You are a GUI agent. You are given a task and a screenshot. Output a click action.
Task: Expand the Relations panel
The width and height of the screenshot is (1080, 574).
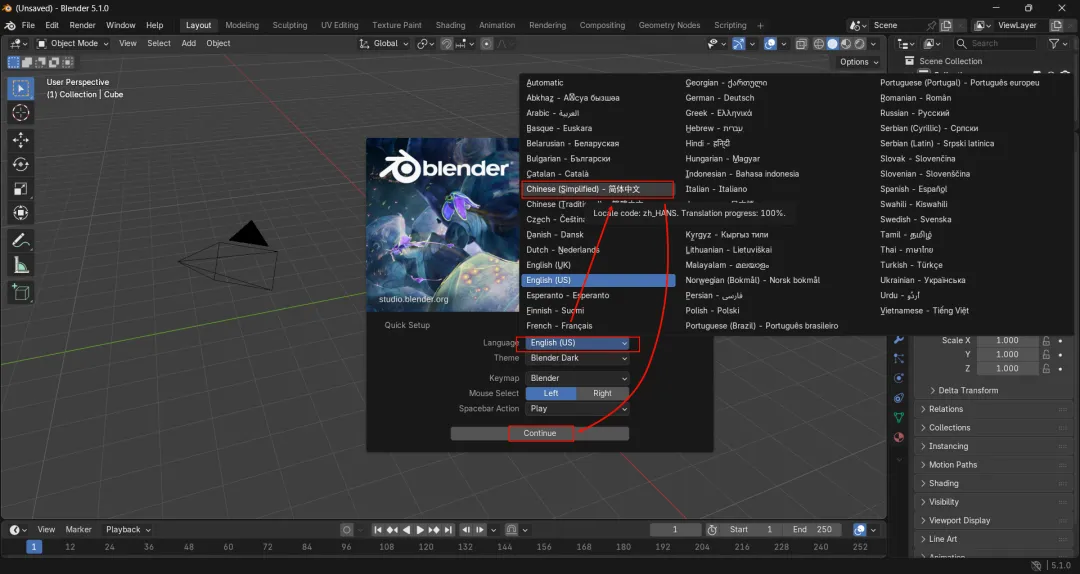995,409
